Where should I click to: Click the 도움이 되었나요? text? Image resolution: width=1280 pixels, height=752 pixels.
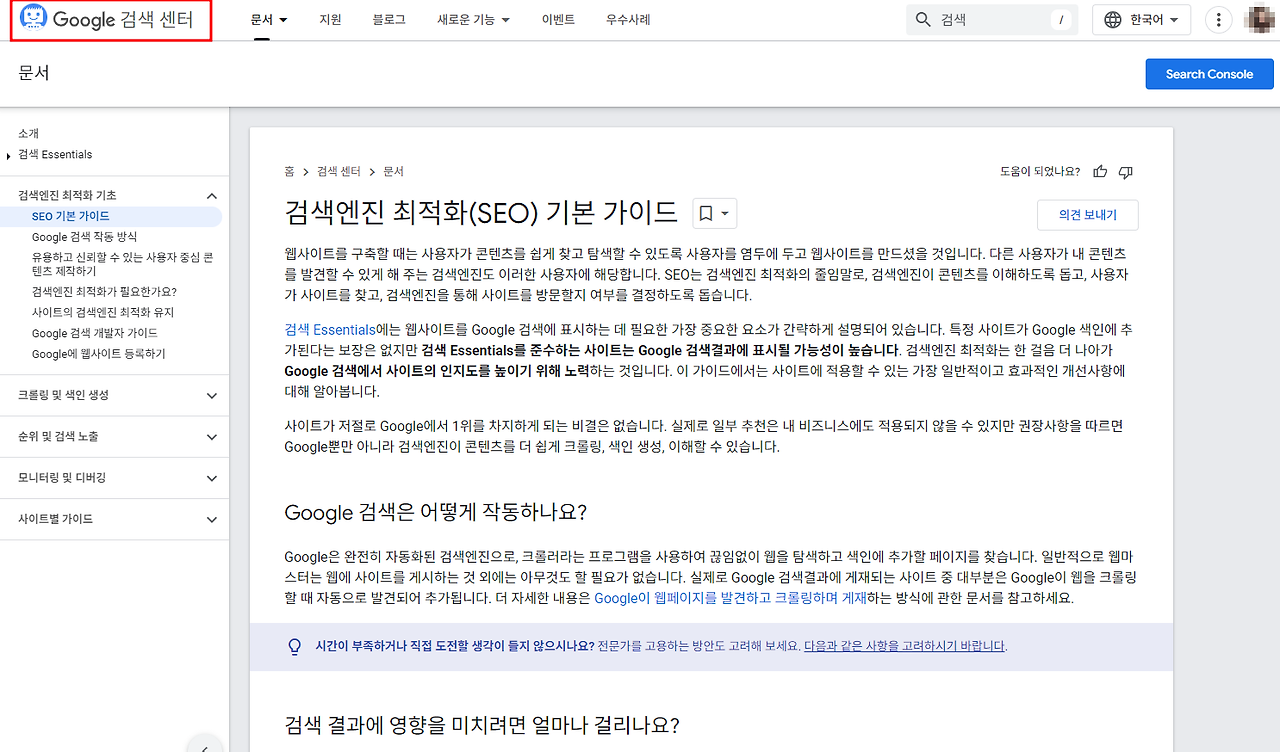tap(1040, 172)
